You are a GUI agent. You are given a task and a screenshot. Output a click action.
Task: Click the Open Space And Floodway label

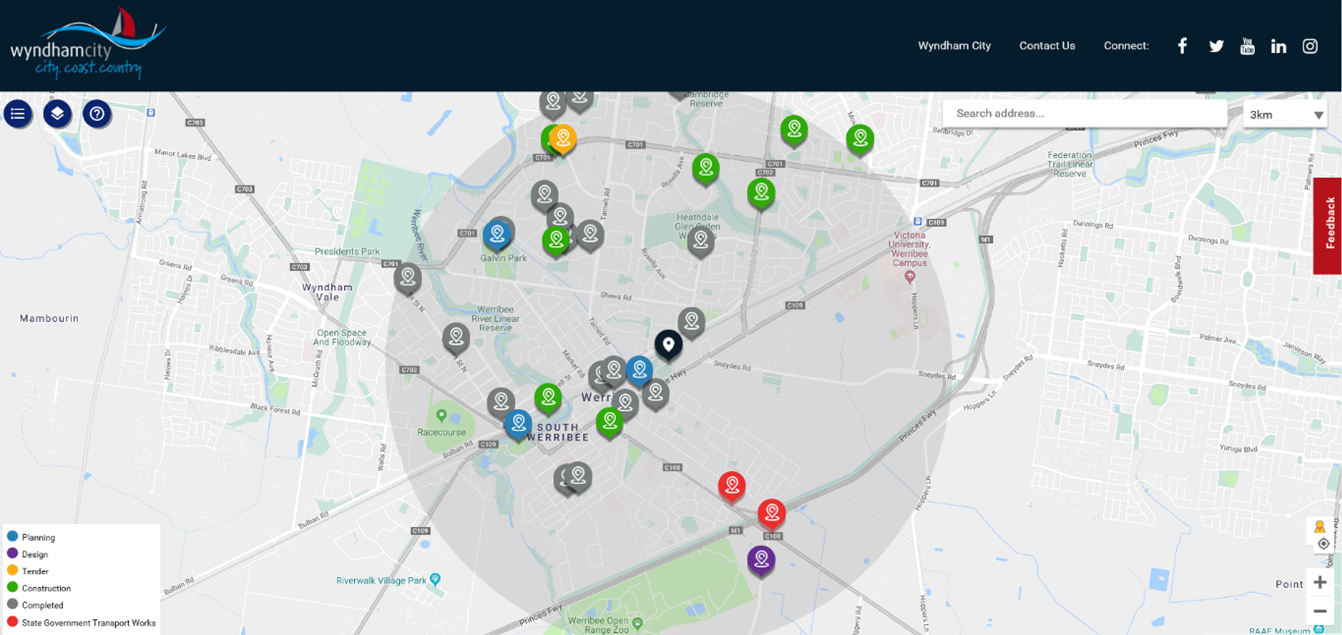point(342,338)
